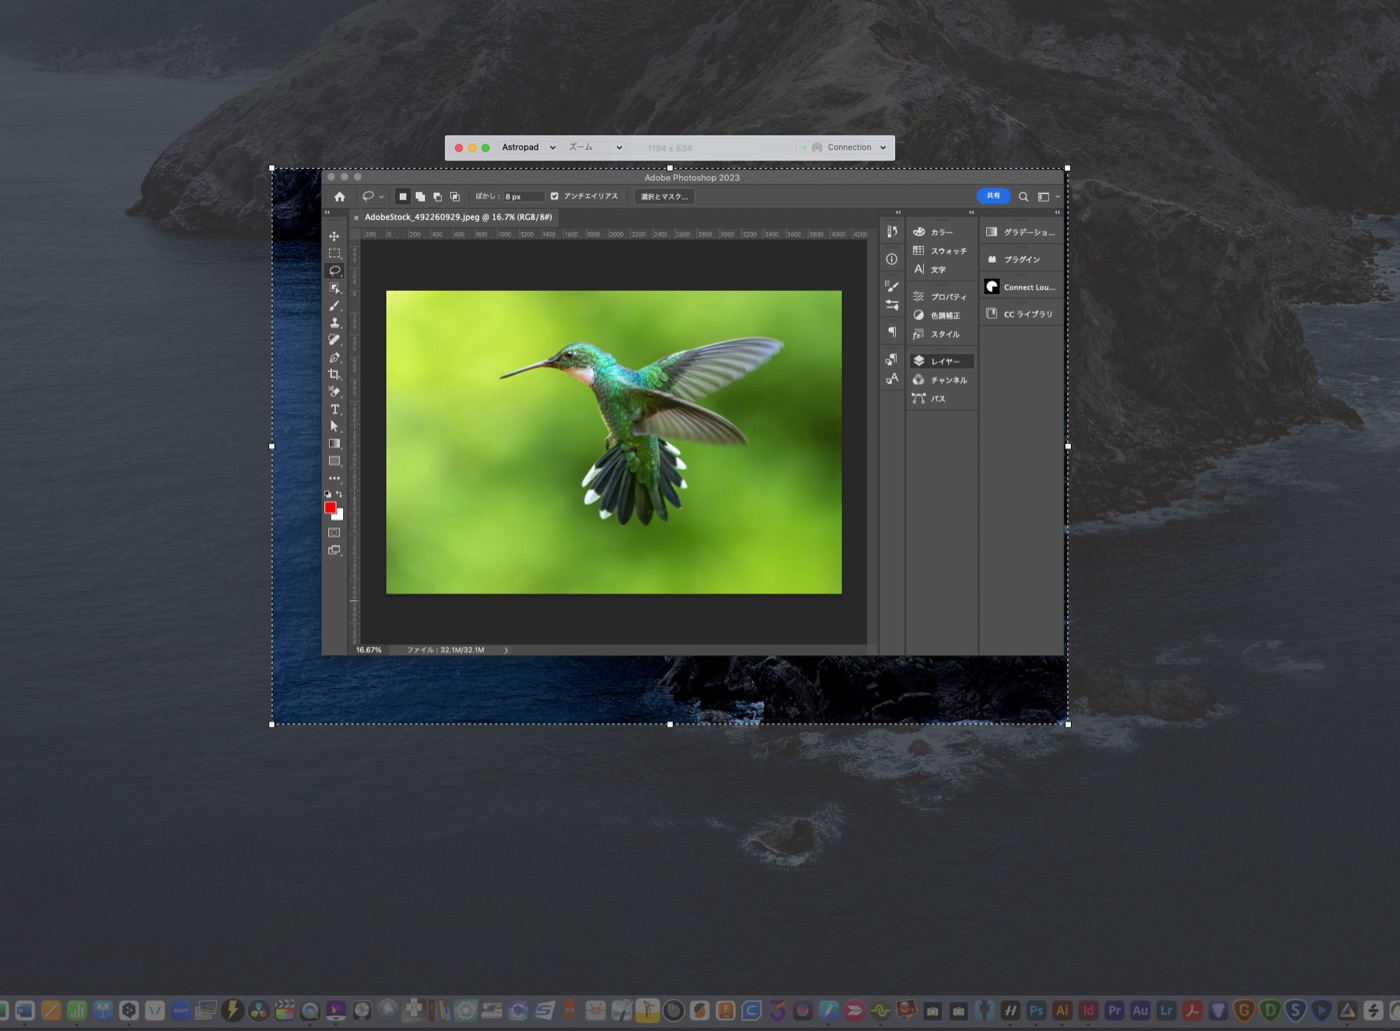Image resolution: width=1400 pixels, height=1031 pixels.
Task: Open the レイヤー (Layers) panel
Action: (941, 361)
